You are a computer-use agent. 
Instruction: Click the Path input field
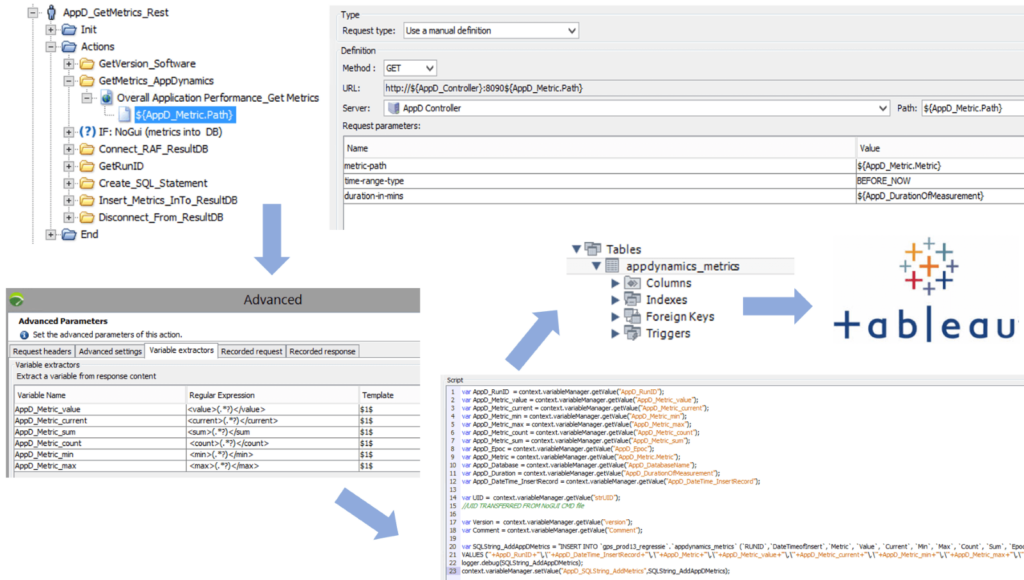972,108
